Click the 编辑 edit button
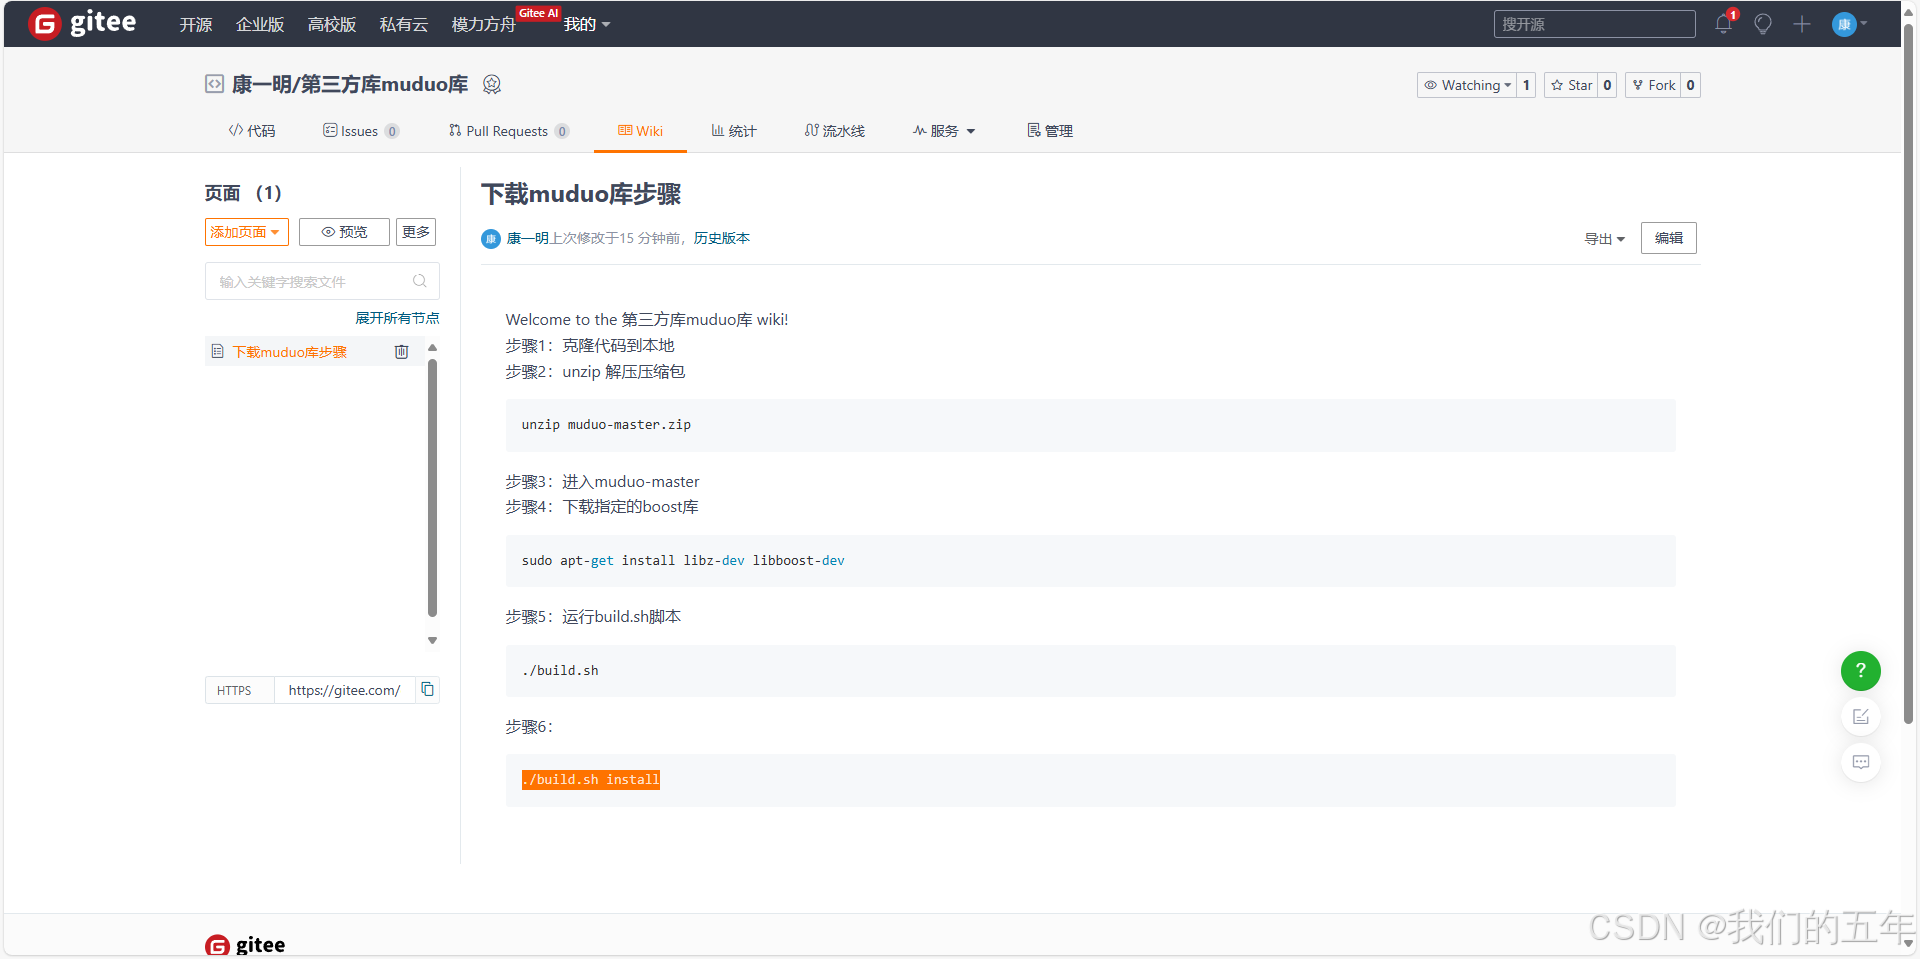This screenshot has height=959, width=1920. (x=1668, y=238)
